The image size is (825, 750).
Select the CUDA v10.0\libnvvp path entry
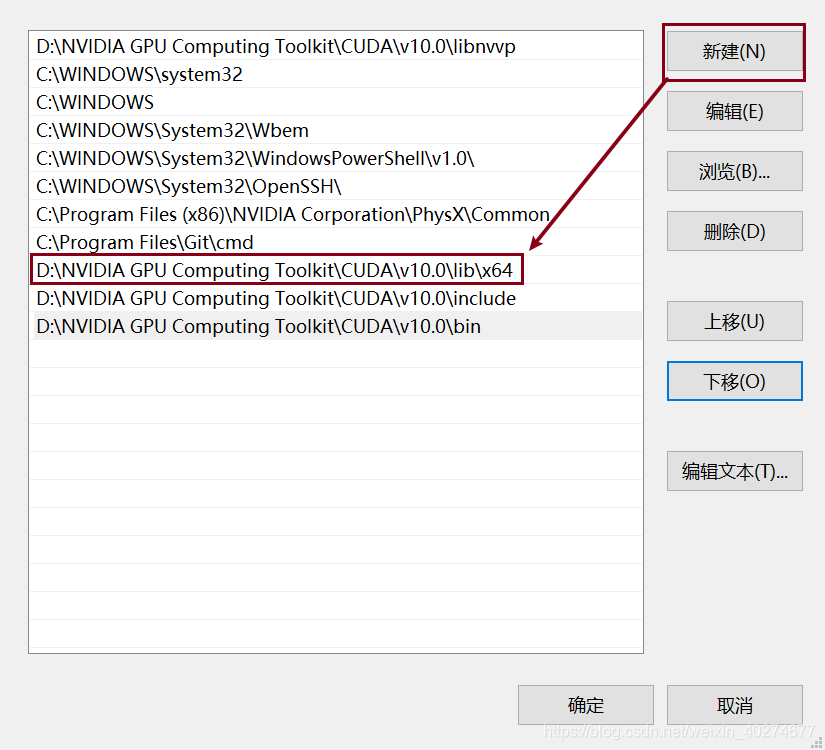336,46
